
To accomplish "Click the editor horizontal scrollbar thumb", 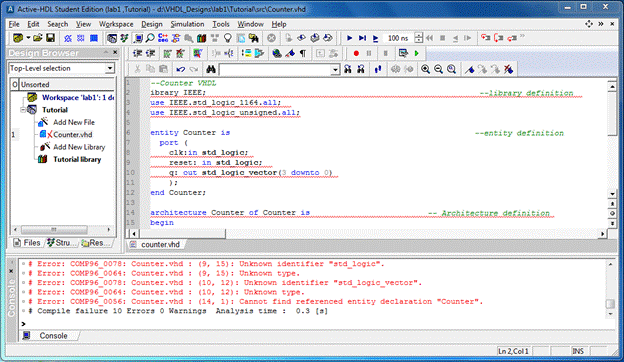I will pyautogui.click(x=181, y=234).
